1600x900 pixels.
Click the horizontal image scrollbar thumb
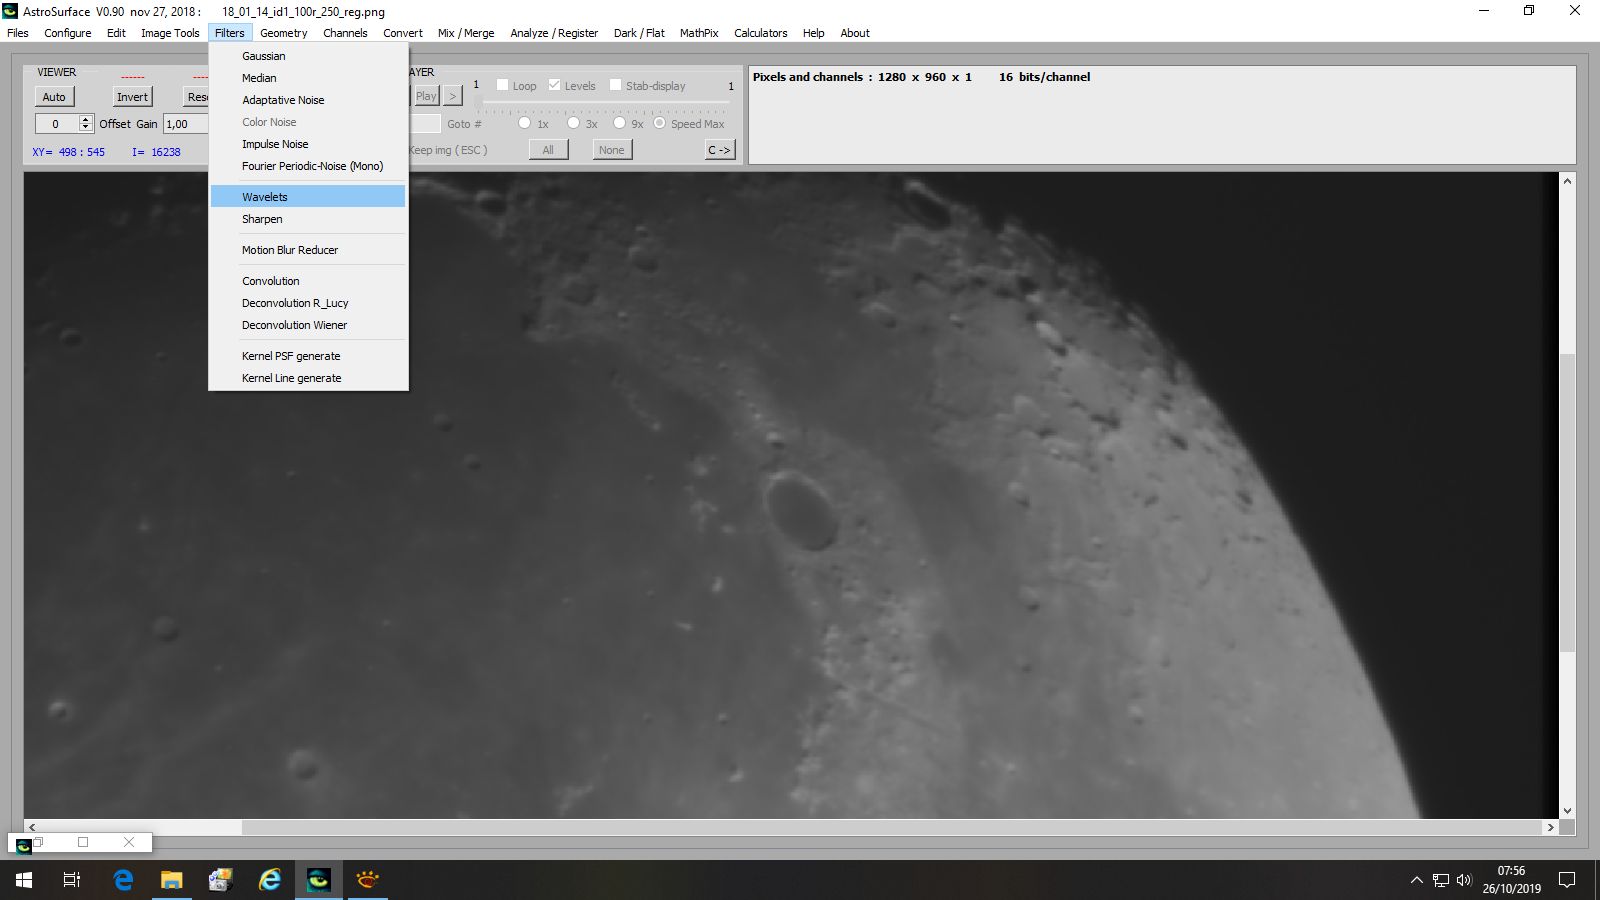[x=141, y=828]
